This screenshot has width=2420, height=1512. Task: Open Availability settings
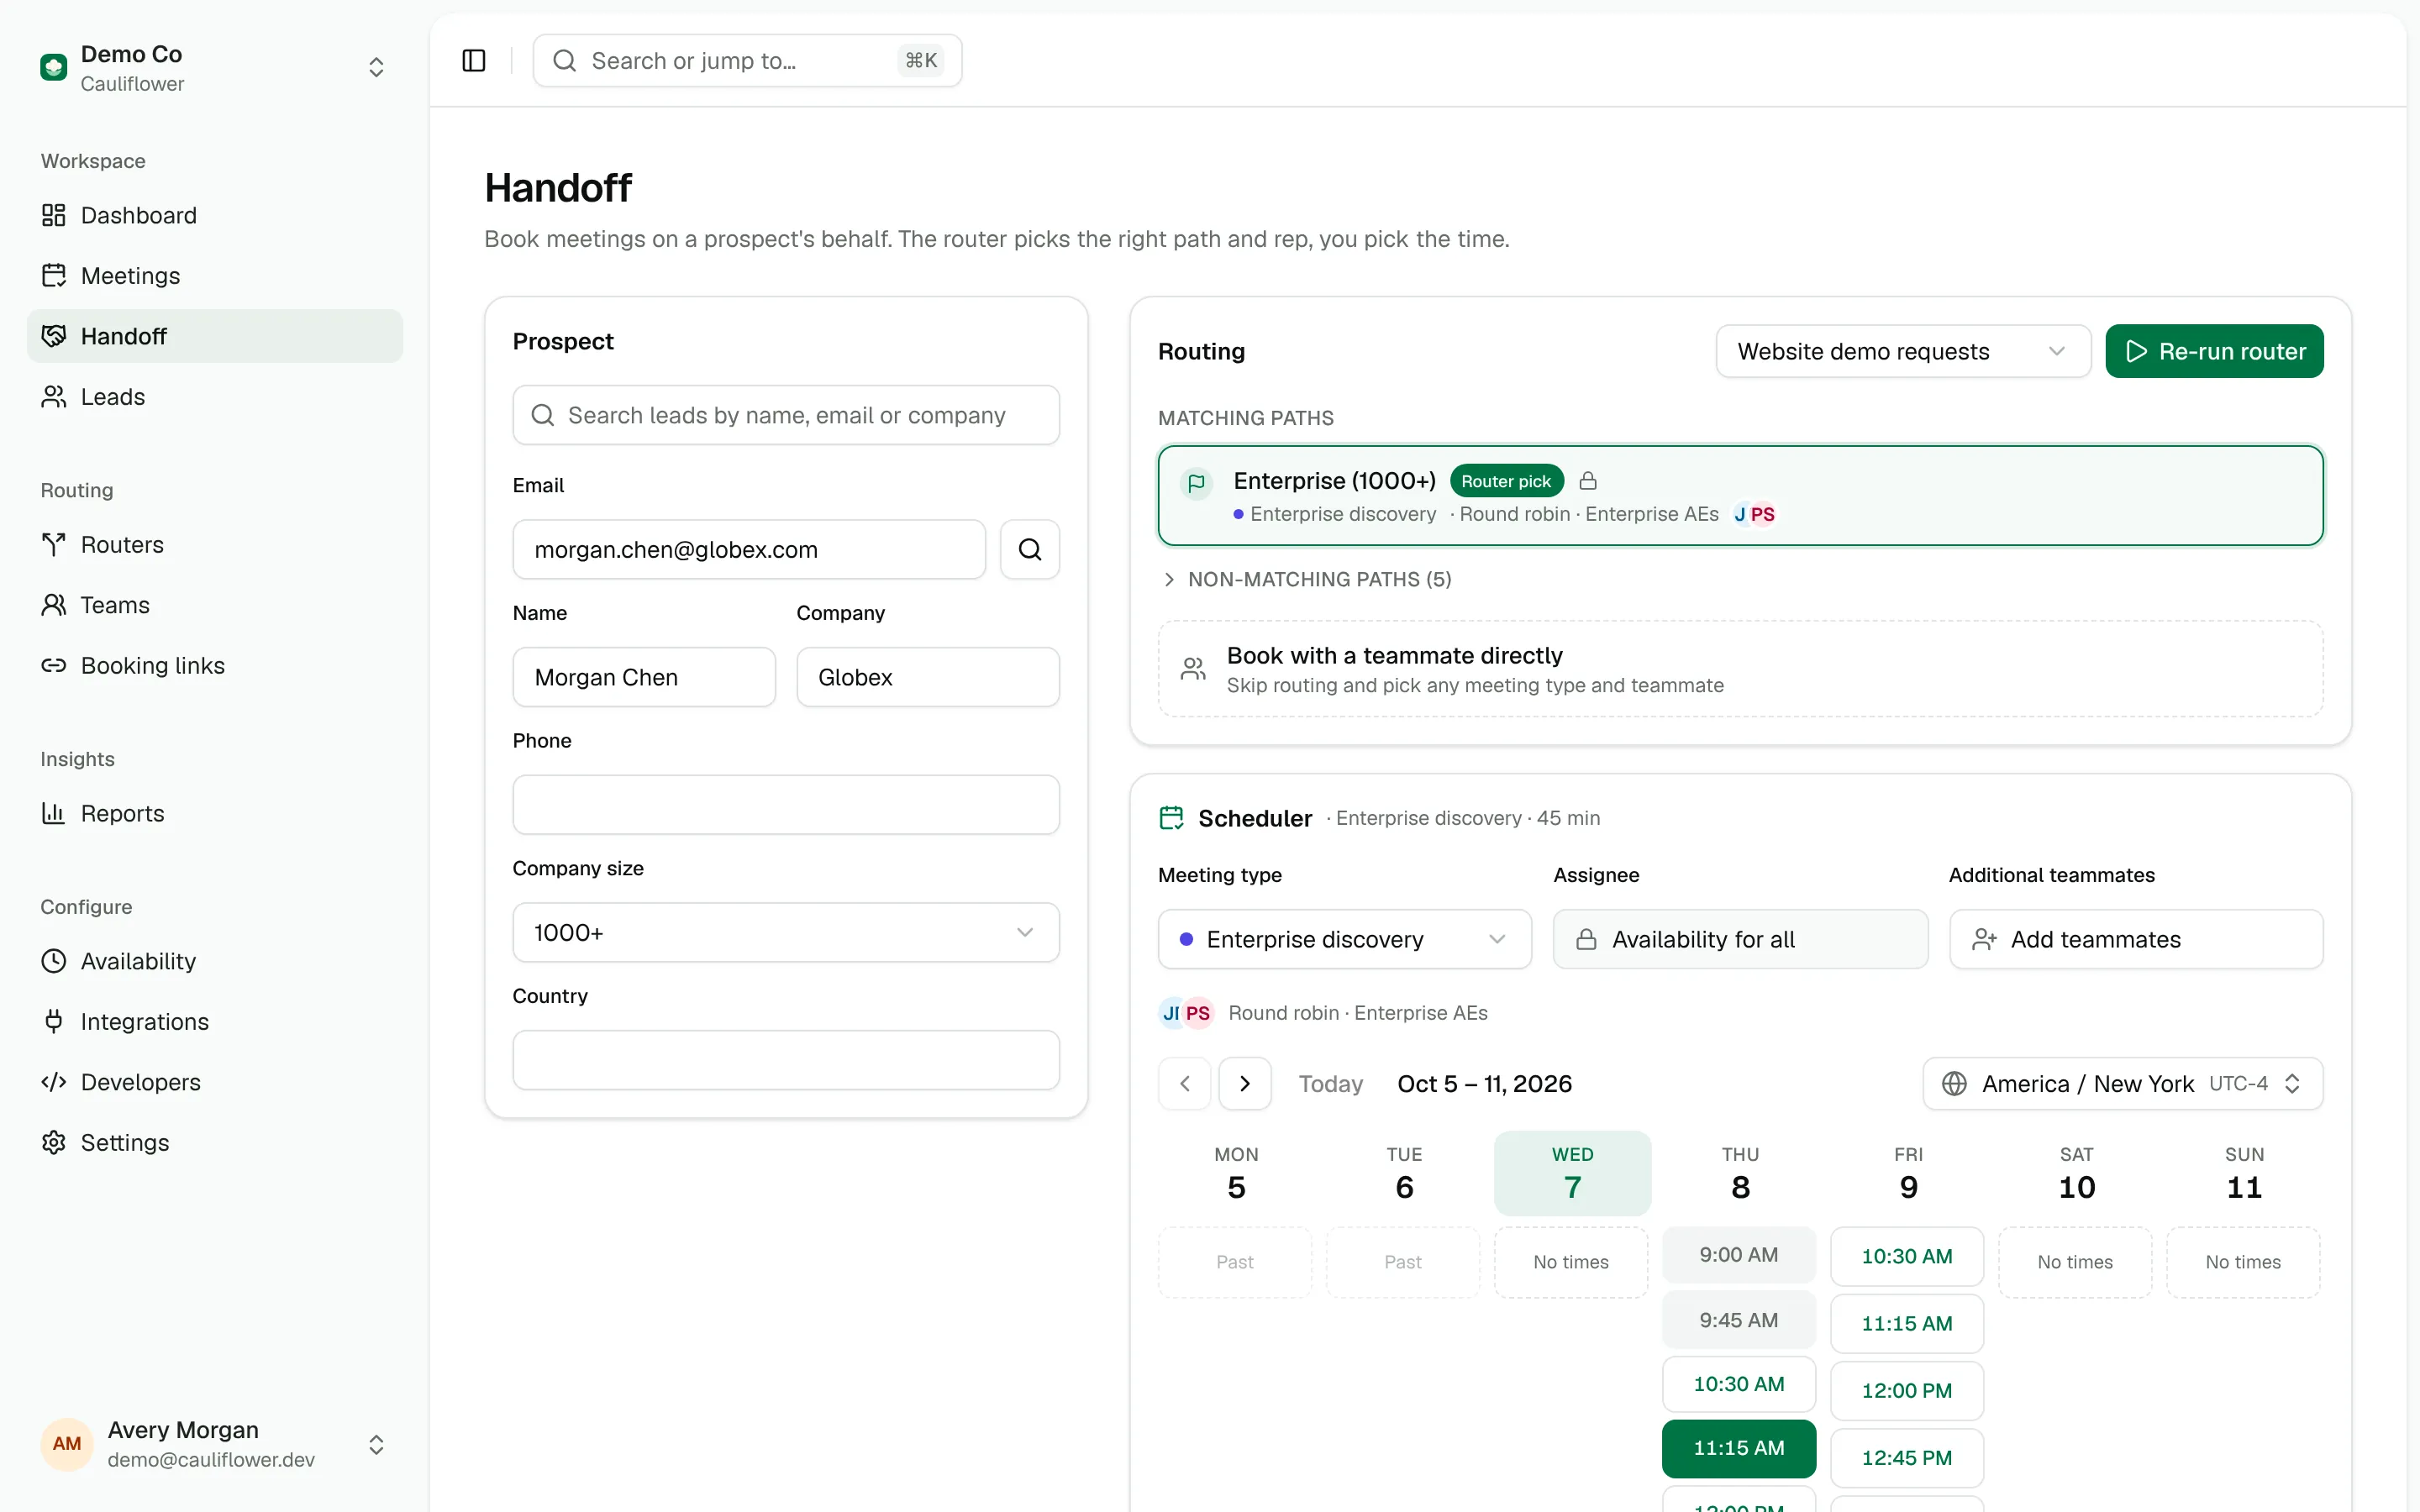(x=215, y=961)
